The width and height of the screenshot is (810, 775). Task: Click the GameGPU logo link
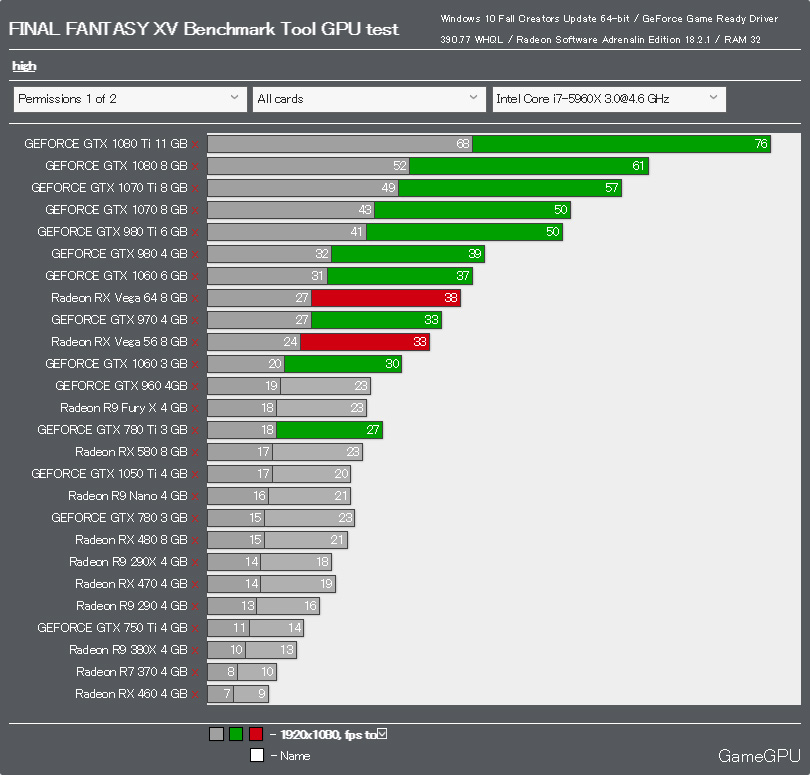tap(759, 756)
